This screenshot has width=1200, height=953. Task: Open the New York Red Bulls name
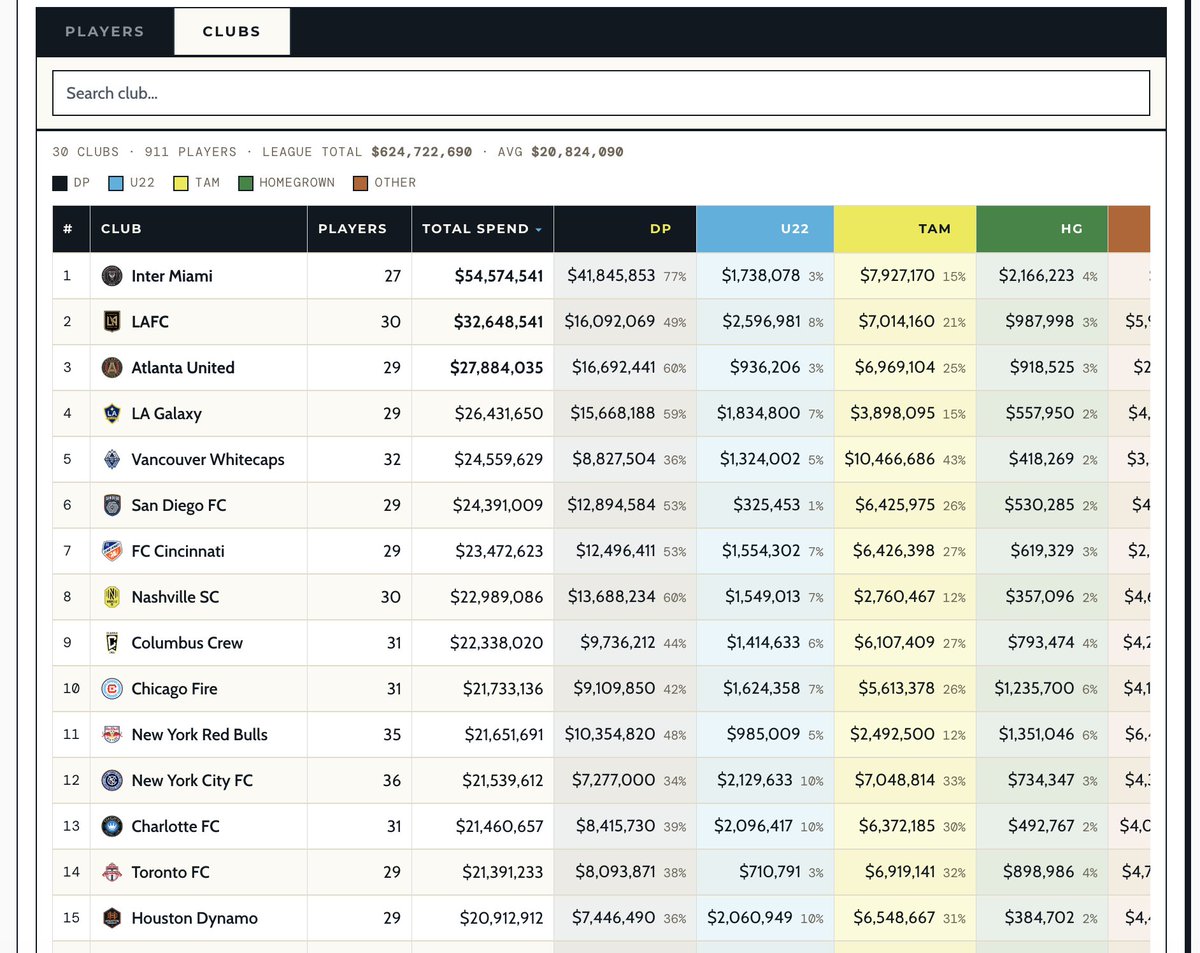pos(200,735)
